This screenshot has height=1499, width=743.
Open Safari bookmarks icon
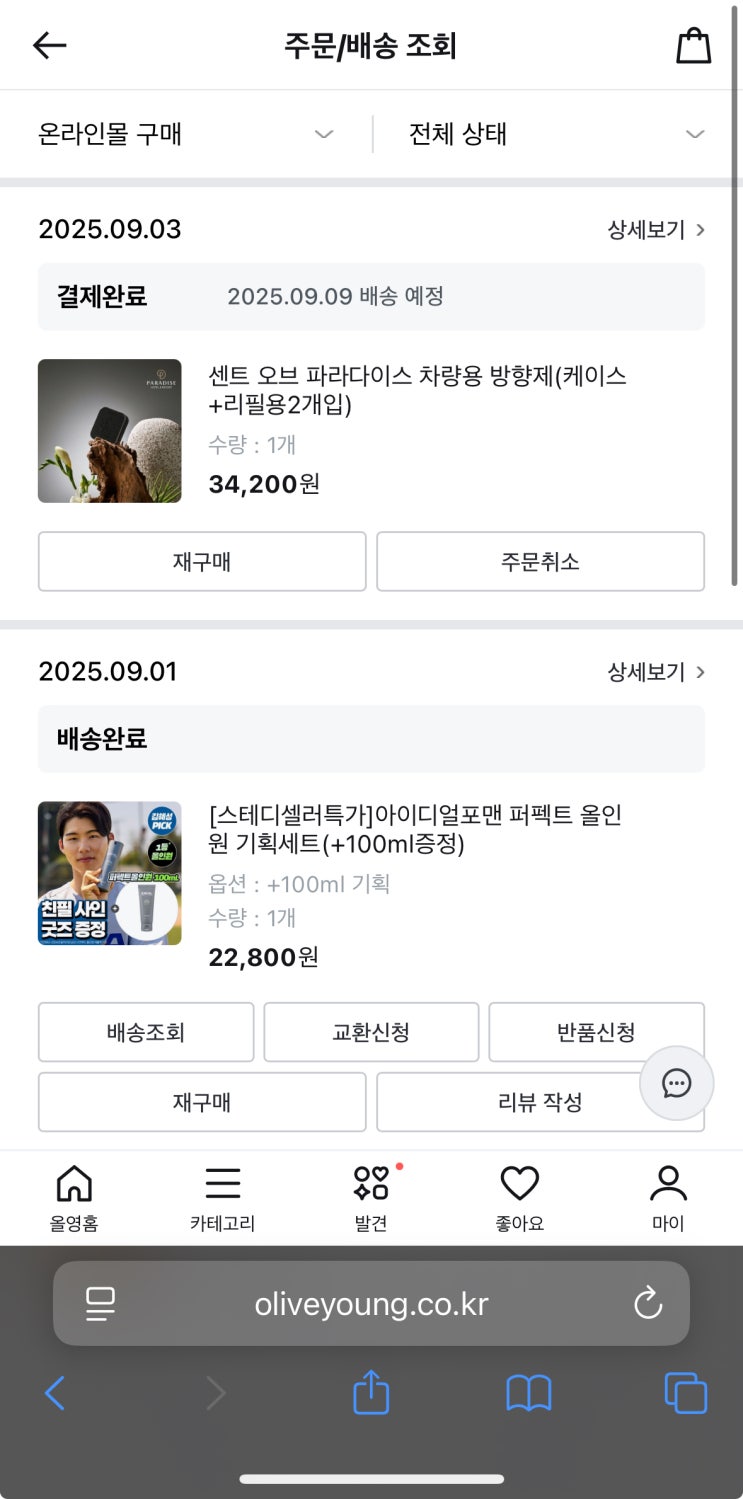pyautogui.click(x=528, y=1392)
